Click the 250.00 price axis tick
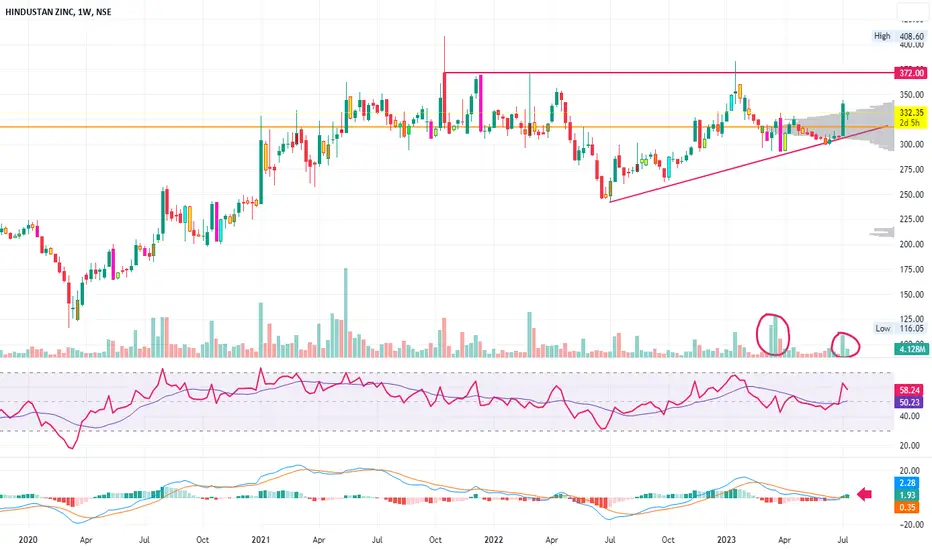 click(911, 194)
